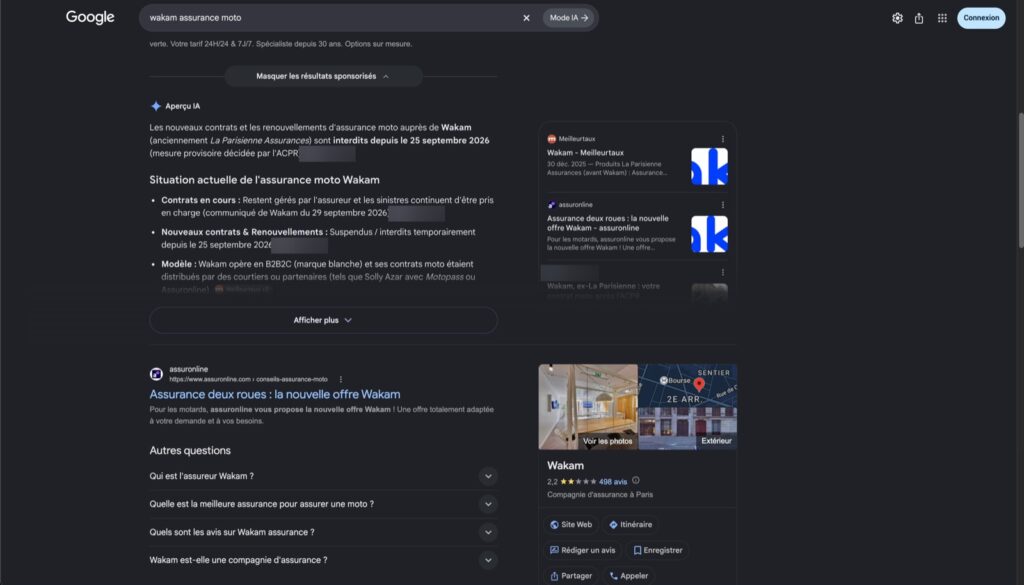
Task: Click the Partager button
Action: (571, 576)
